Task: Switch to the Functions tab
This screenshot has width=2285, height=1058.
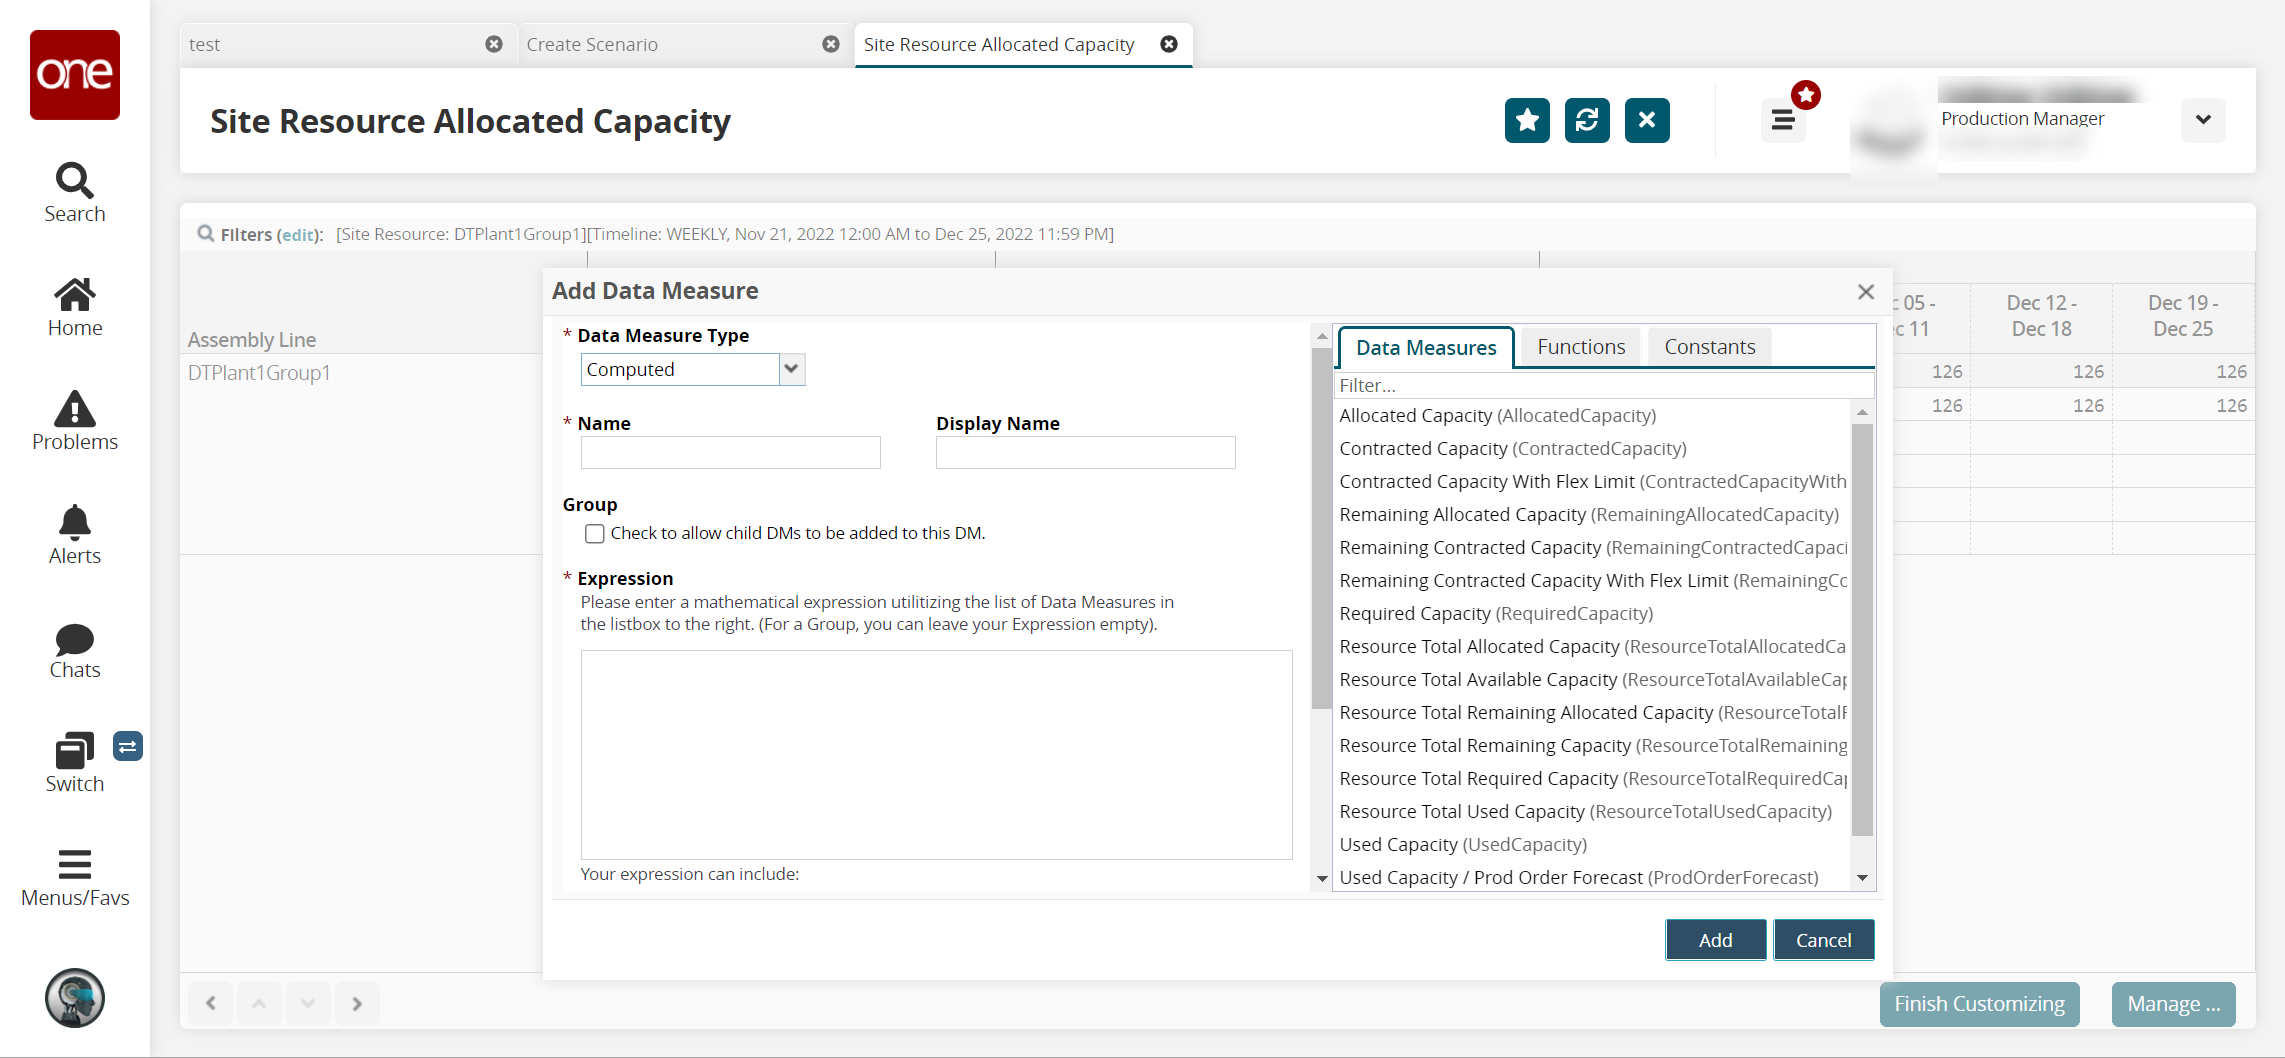Action: pyautogui.click(x=1580, y=347)
